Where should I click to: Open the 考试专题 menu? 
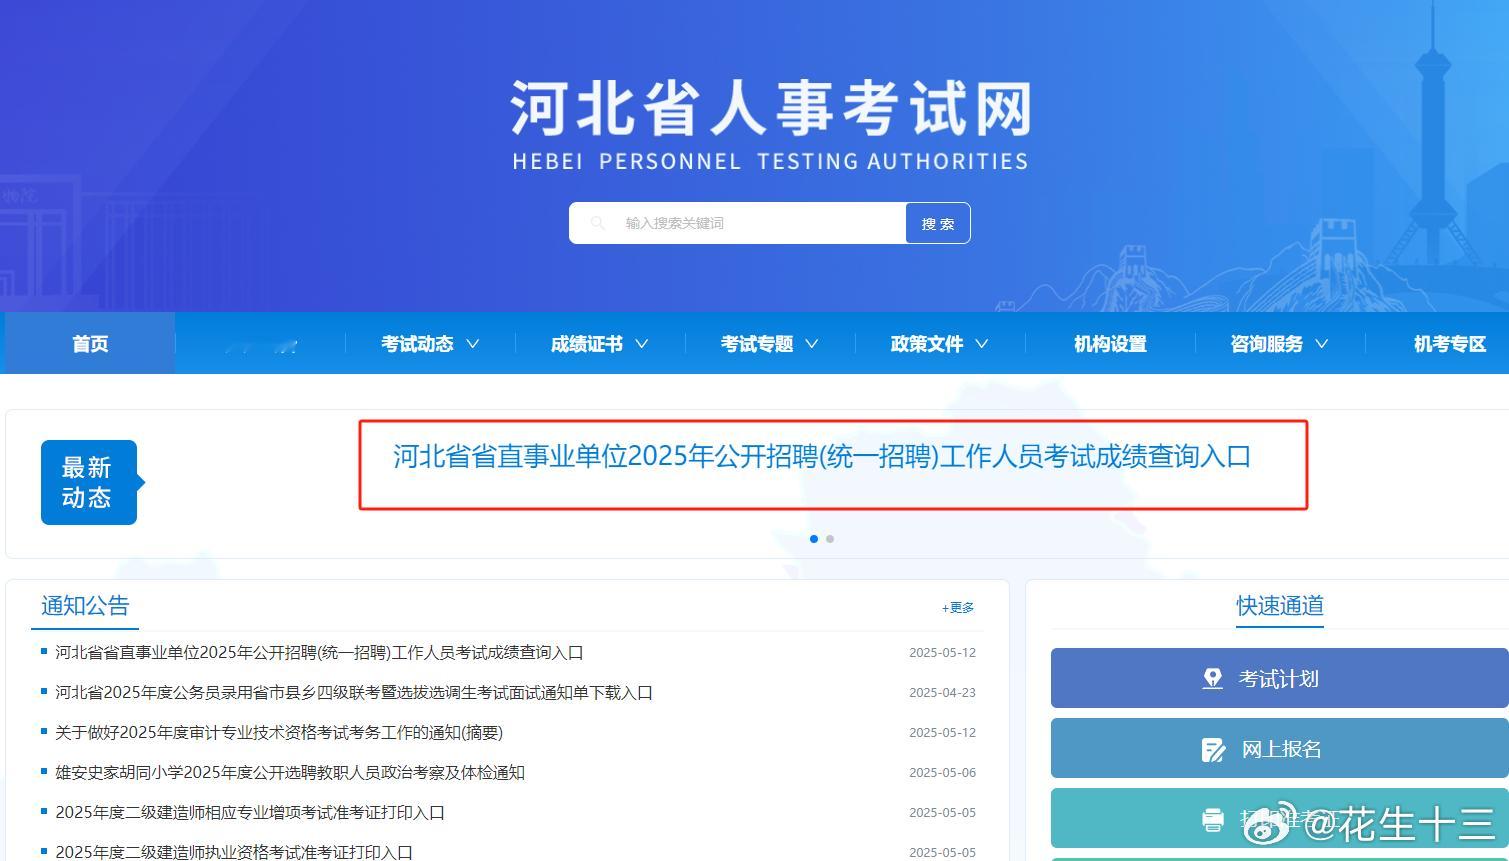(757, 344)
